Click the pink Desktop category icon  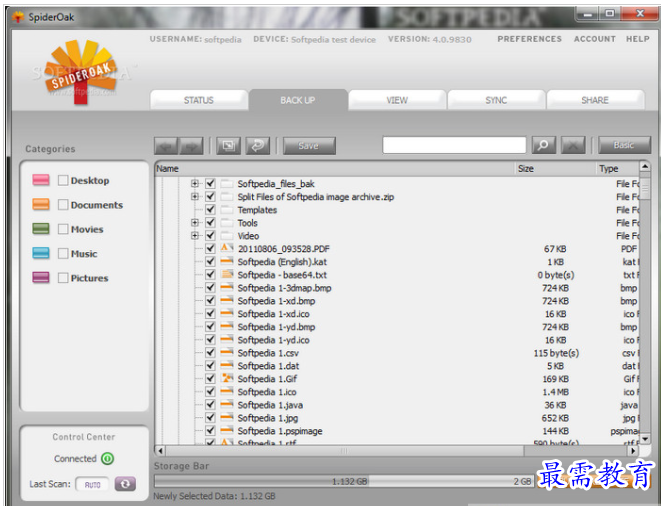point(41,181)
